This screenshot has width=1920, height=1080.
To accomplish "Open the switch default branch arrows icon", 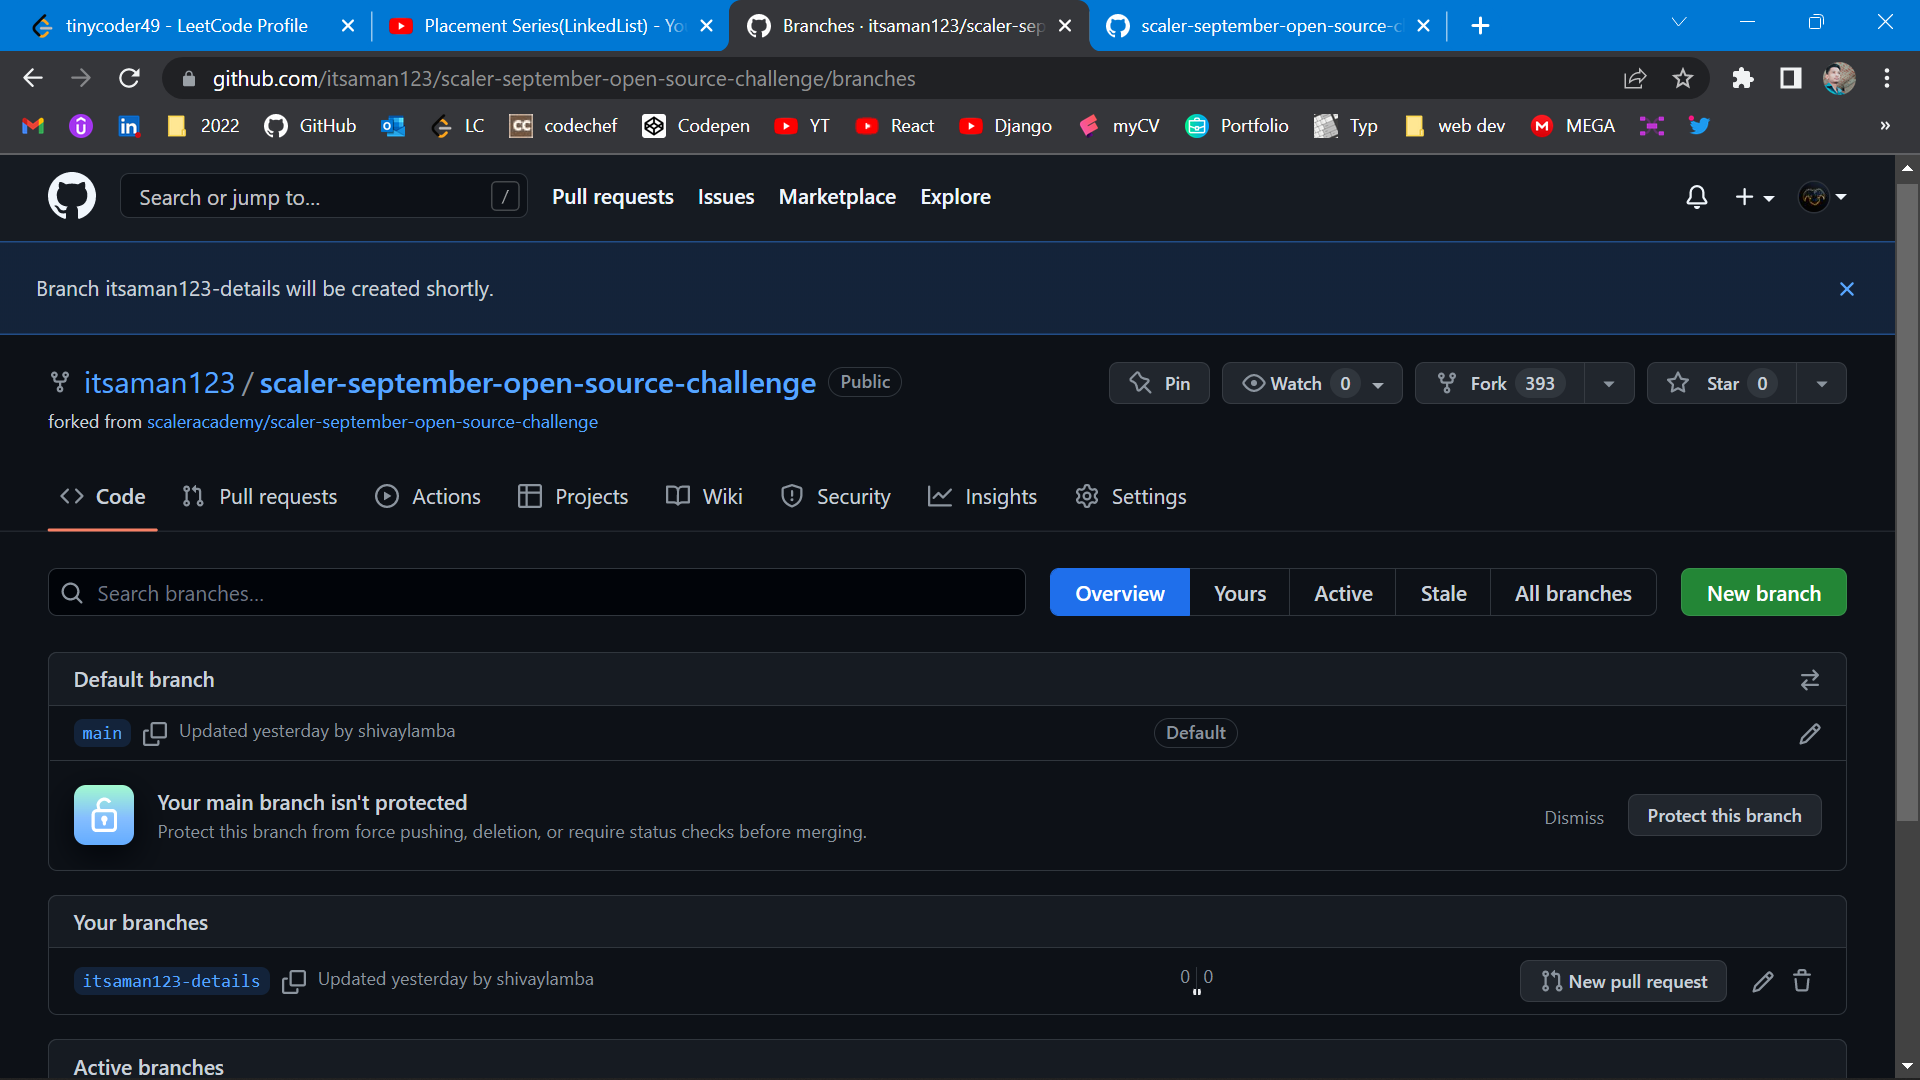I will [x=1810, y=679].
